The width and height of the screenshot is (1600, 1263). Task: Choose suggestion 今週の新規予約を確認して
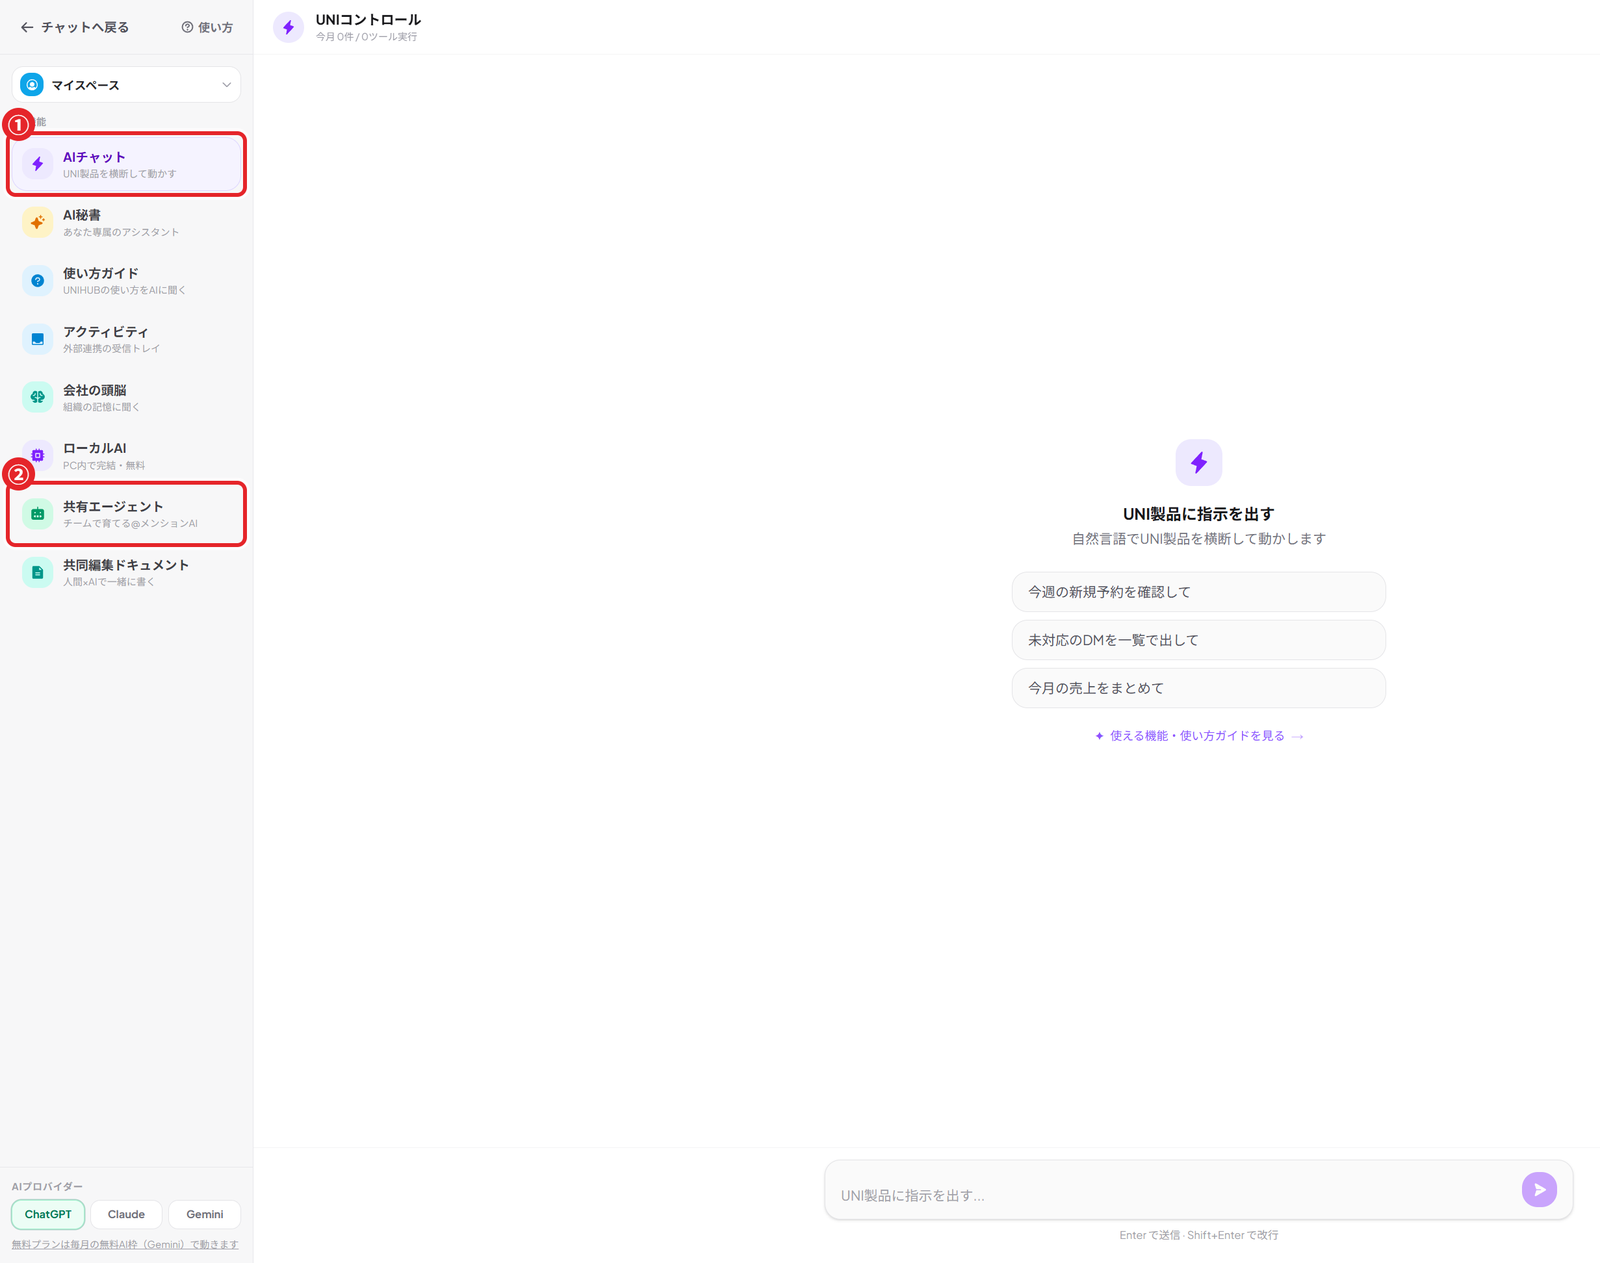coord(1198,592)
